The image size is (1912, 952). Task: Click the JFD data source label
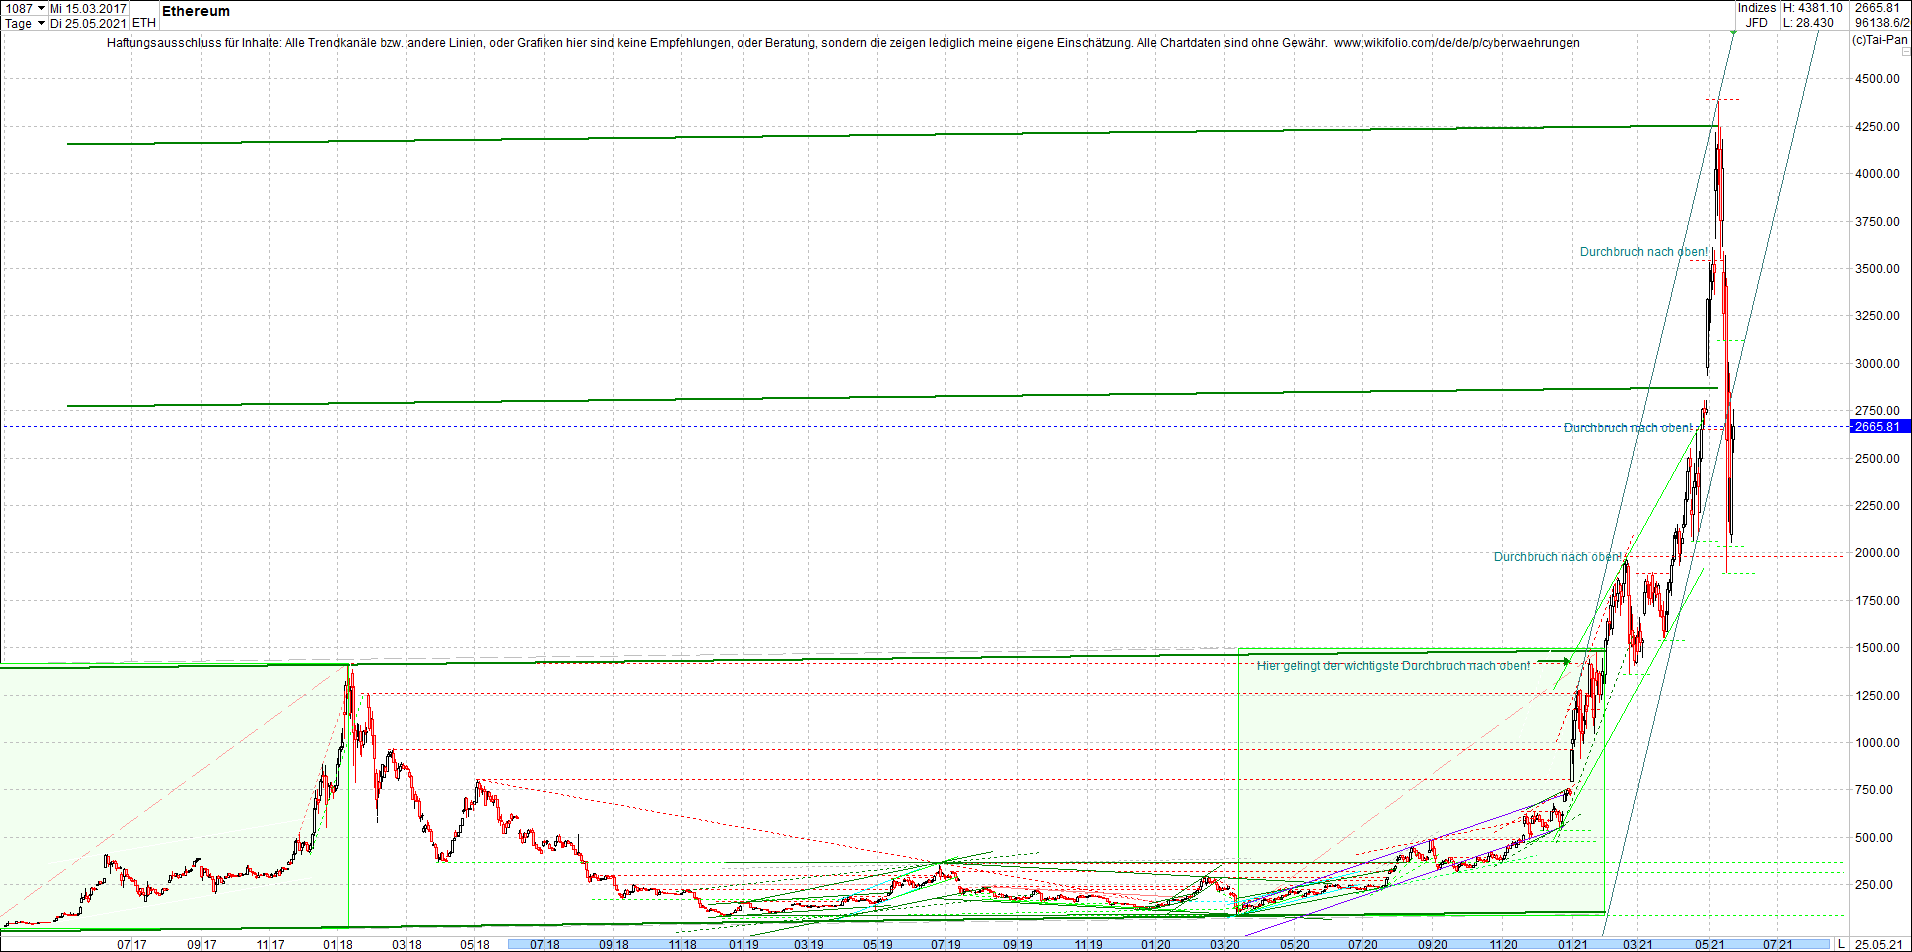pos(1756,22)
